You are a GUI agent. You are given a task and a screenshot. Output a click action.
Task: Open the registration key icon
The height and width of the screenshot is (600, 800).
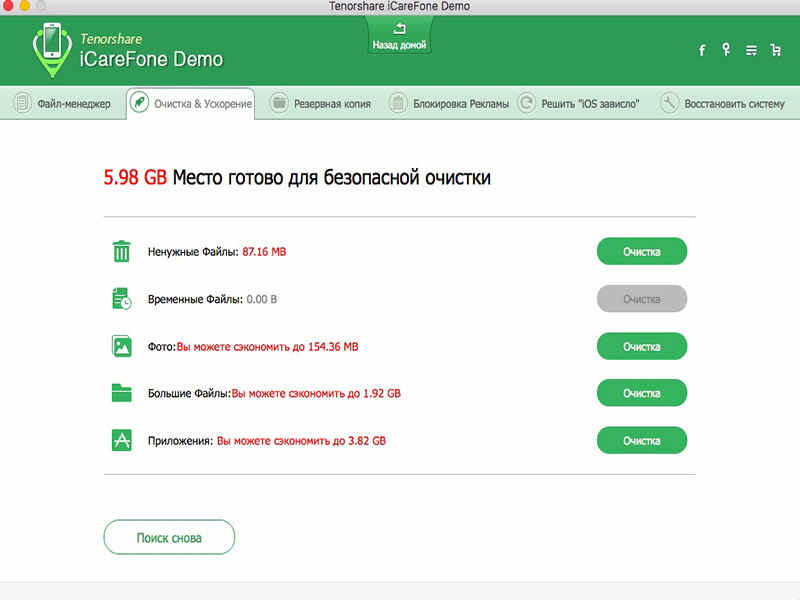pos(726,49)
